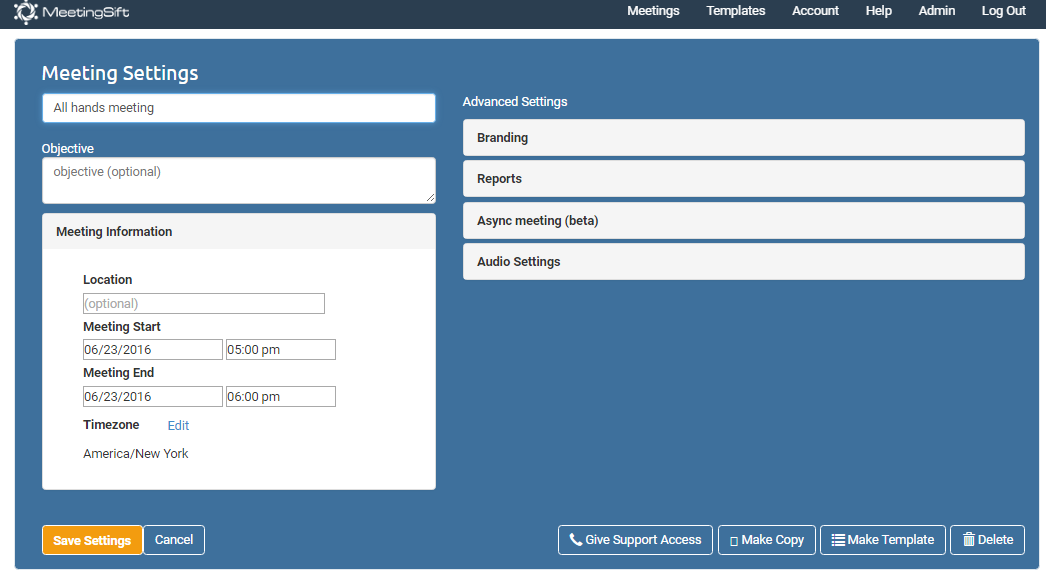Click the Cancel button

point(174,540)
